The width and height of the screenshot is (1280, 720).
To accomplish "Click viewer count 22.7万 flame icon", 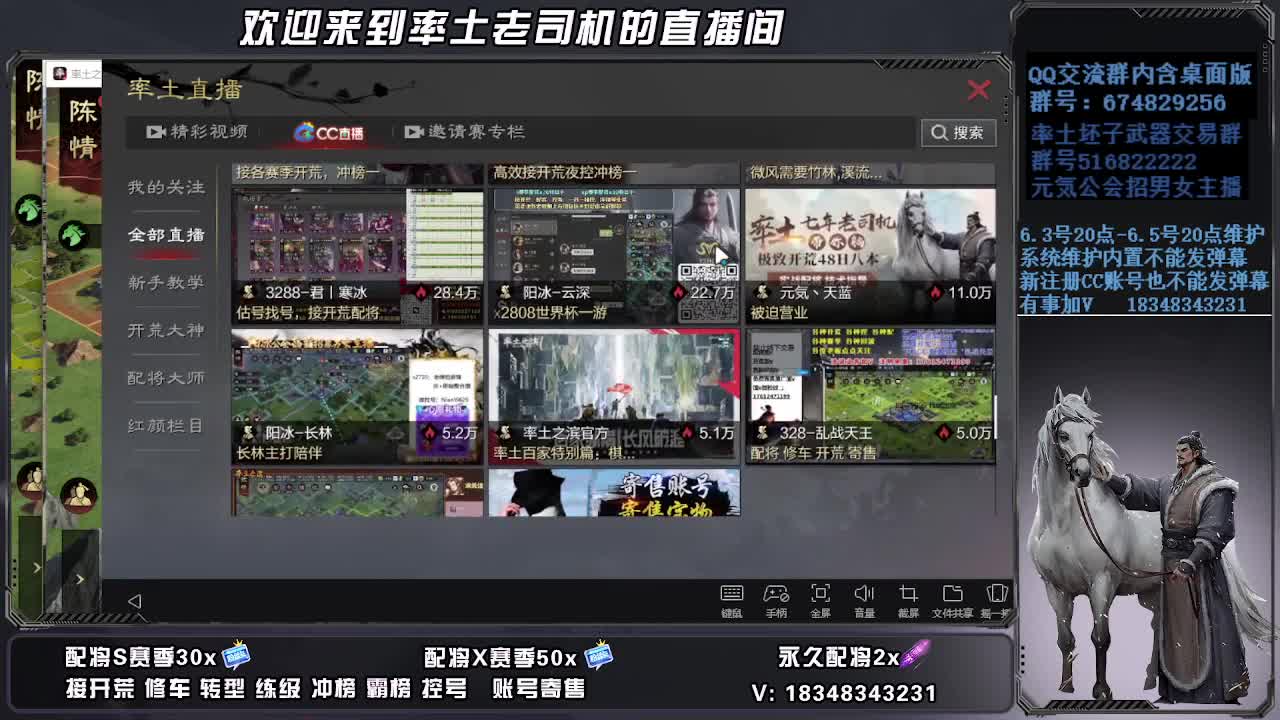I will pyautogui.click(x=679, y=293).
